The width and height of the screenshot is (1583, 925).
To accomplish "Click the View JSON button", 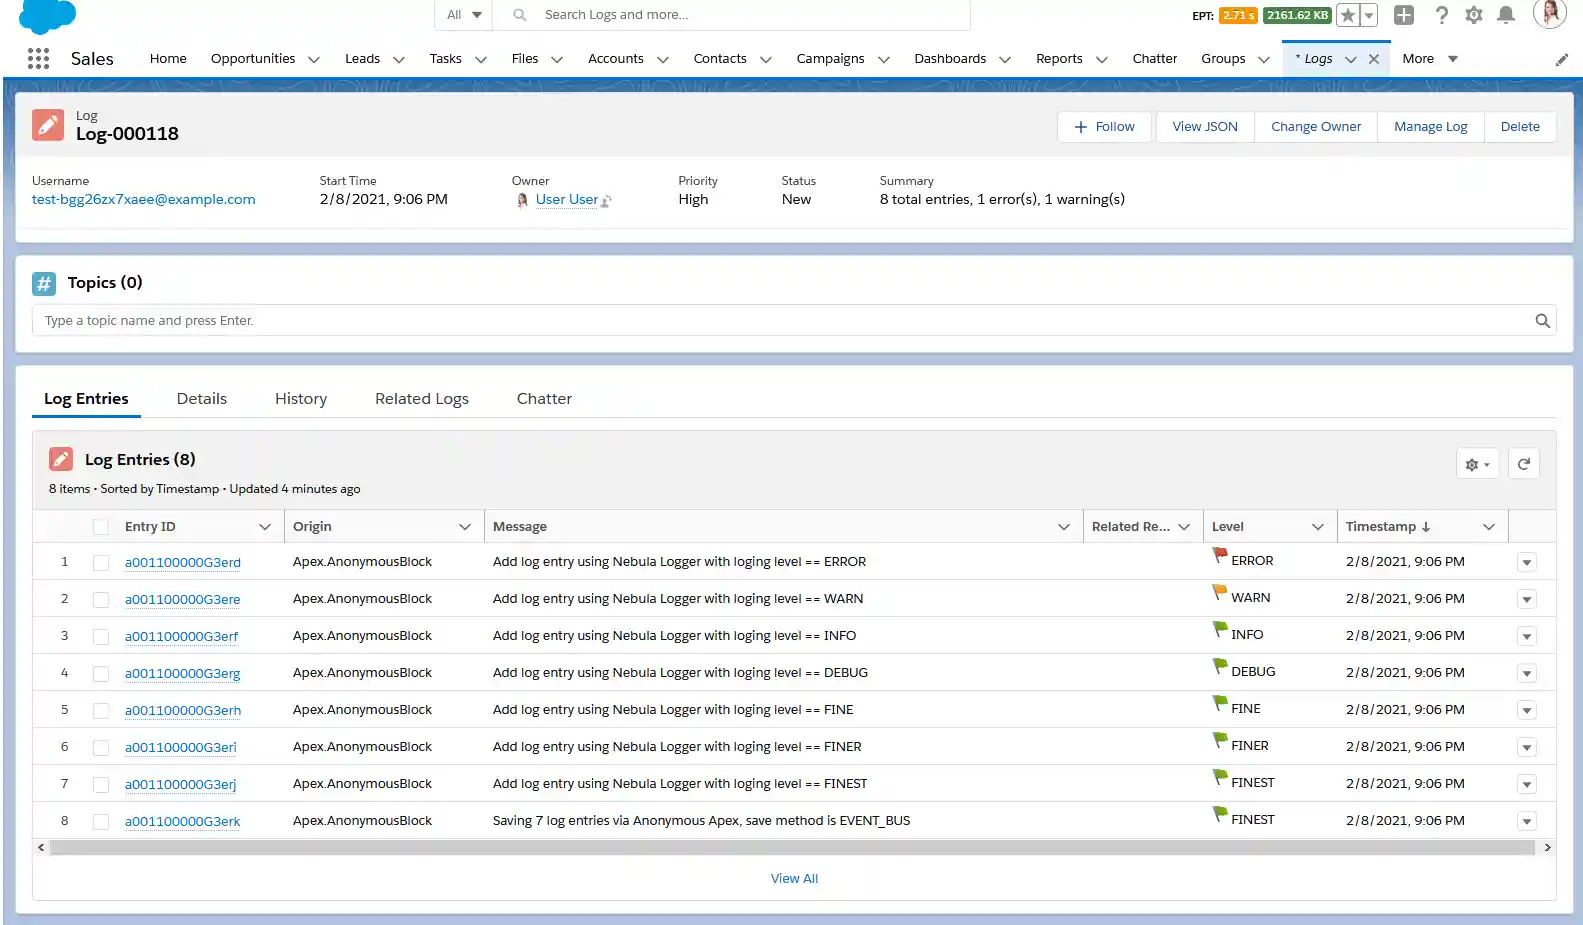I will (x=1204, y=127).
